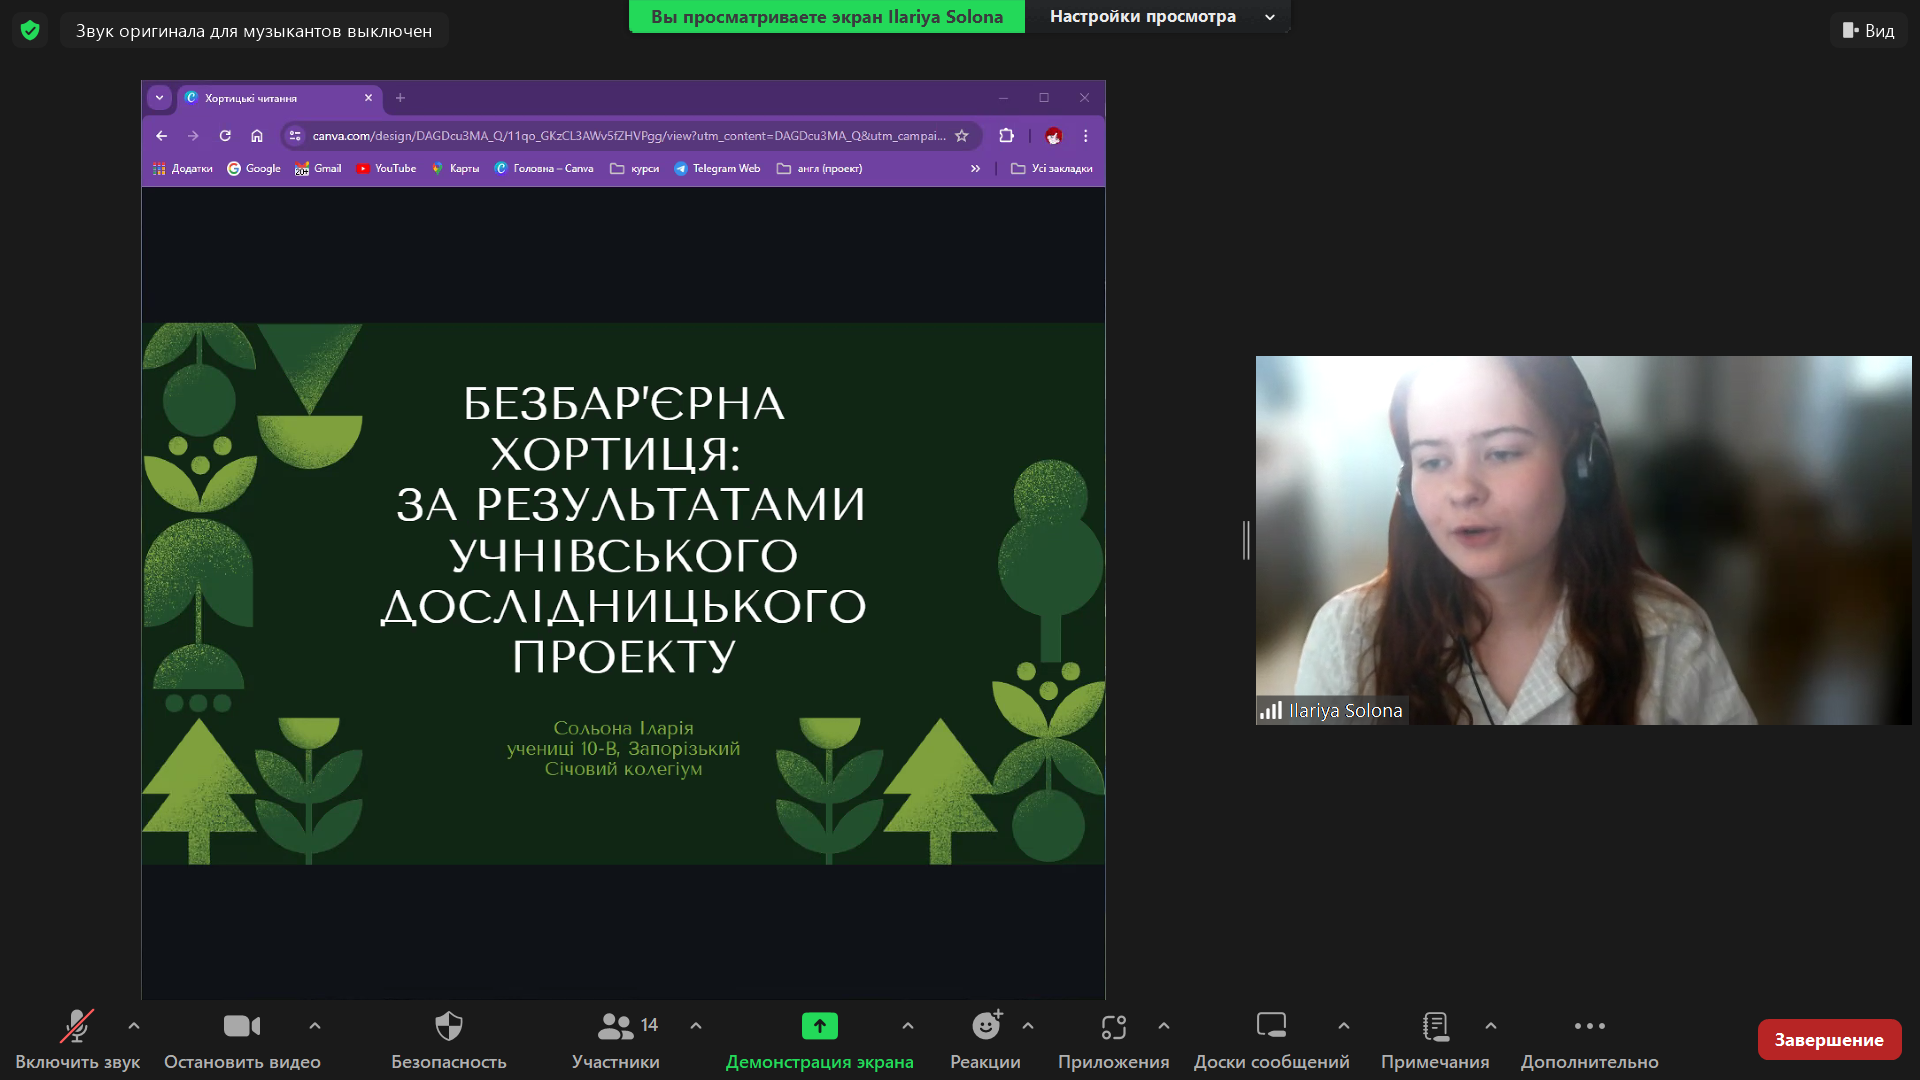Toggle microphone with Включить звук
Image resolution: width=1920 pixels, height=1080 pixels.
tap(77, 1040)
